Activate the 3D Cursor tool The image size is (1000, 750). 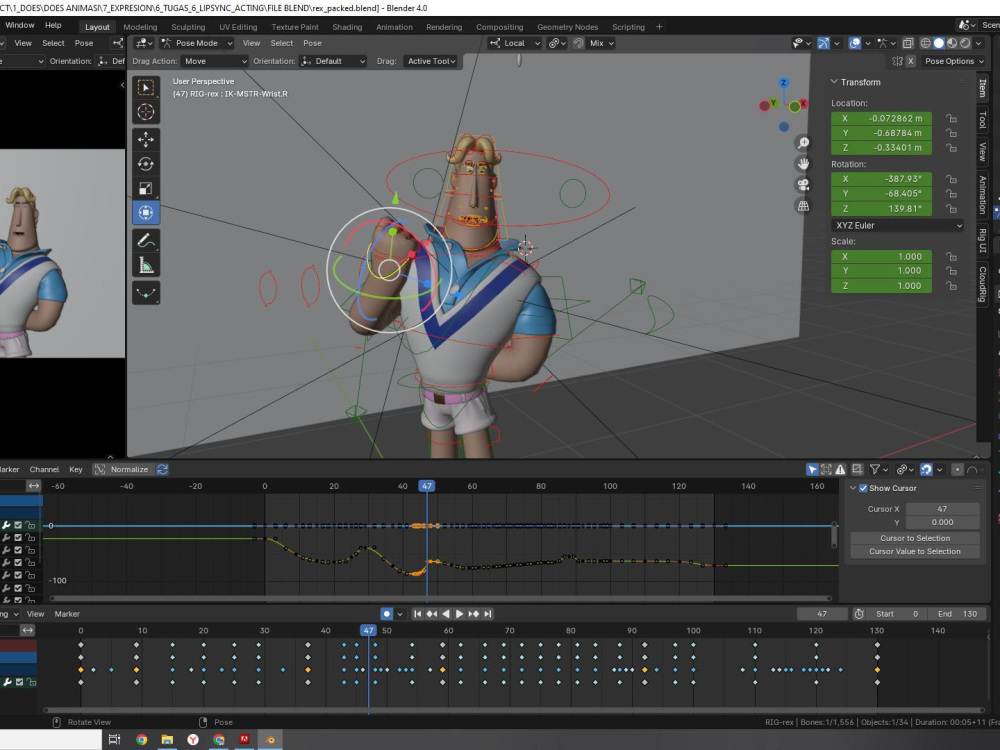tap(146, 112)
